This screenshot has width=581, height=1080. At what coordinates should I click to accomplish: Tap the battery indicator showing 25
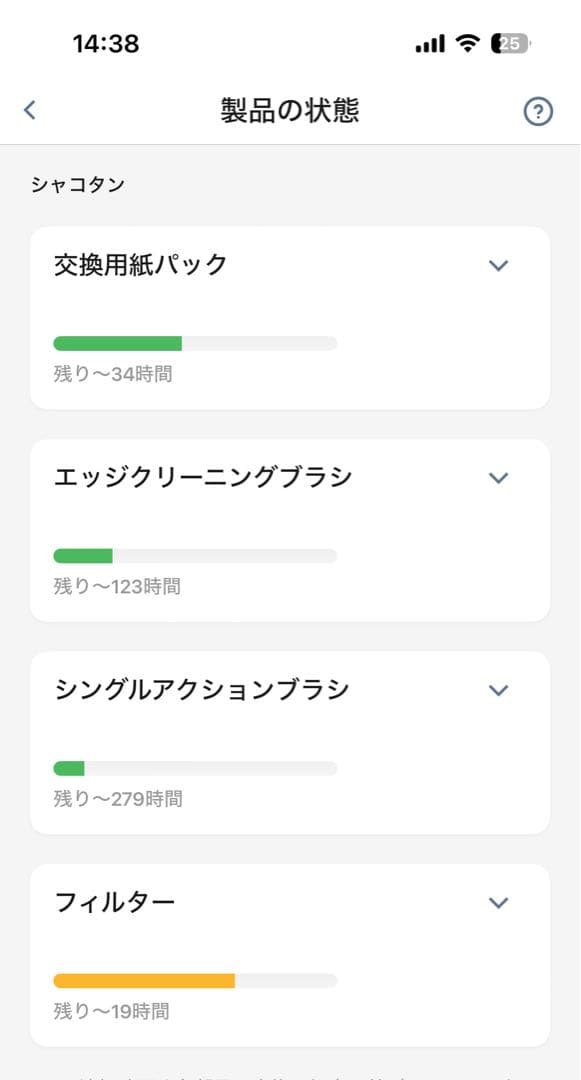(508, 44)
